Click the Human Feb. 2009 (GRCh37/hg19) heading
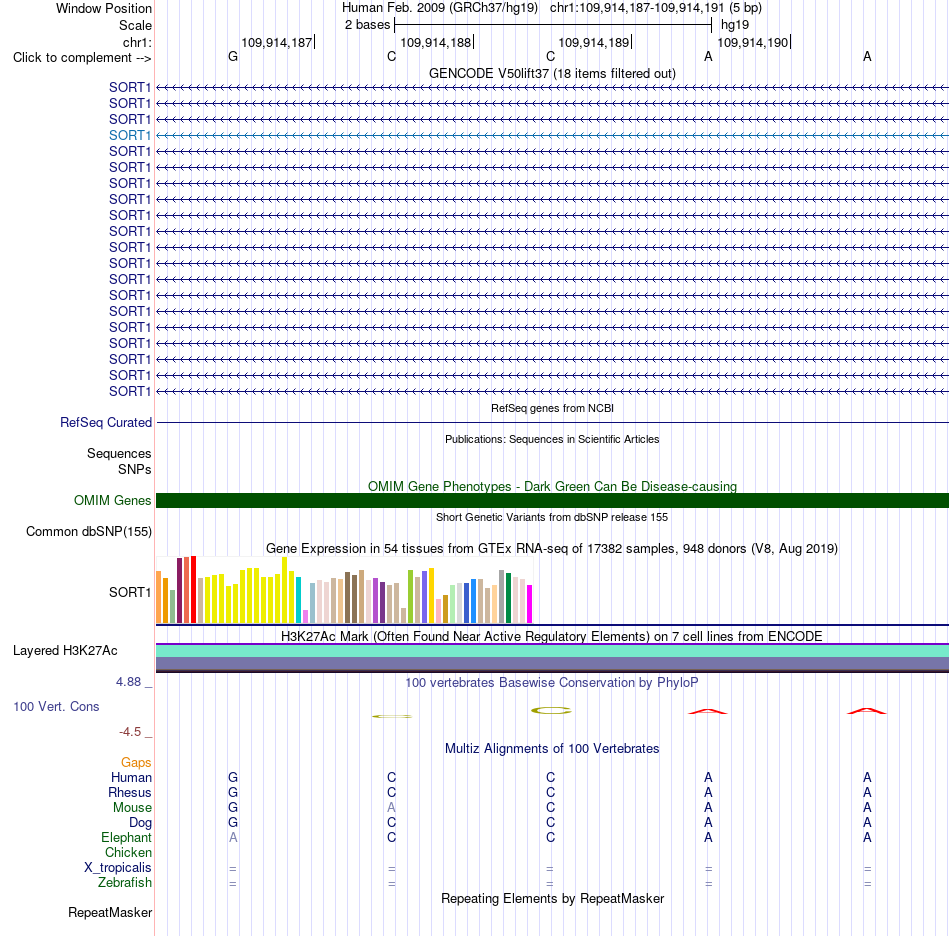This screenshot has height=936, width=950. (x=440, y=8)
